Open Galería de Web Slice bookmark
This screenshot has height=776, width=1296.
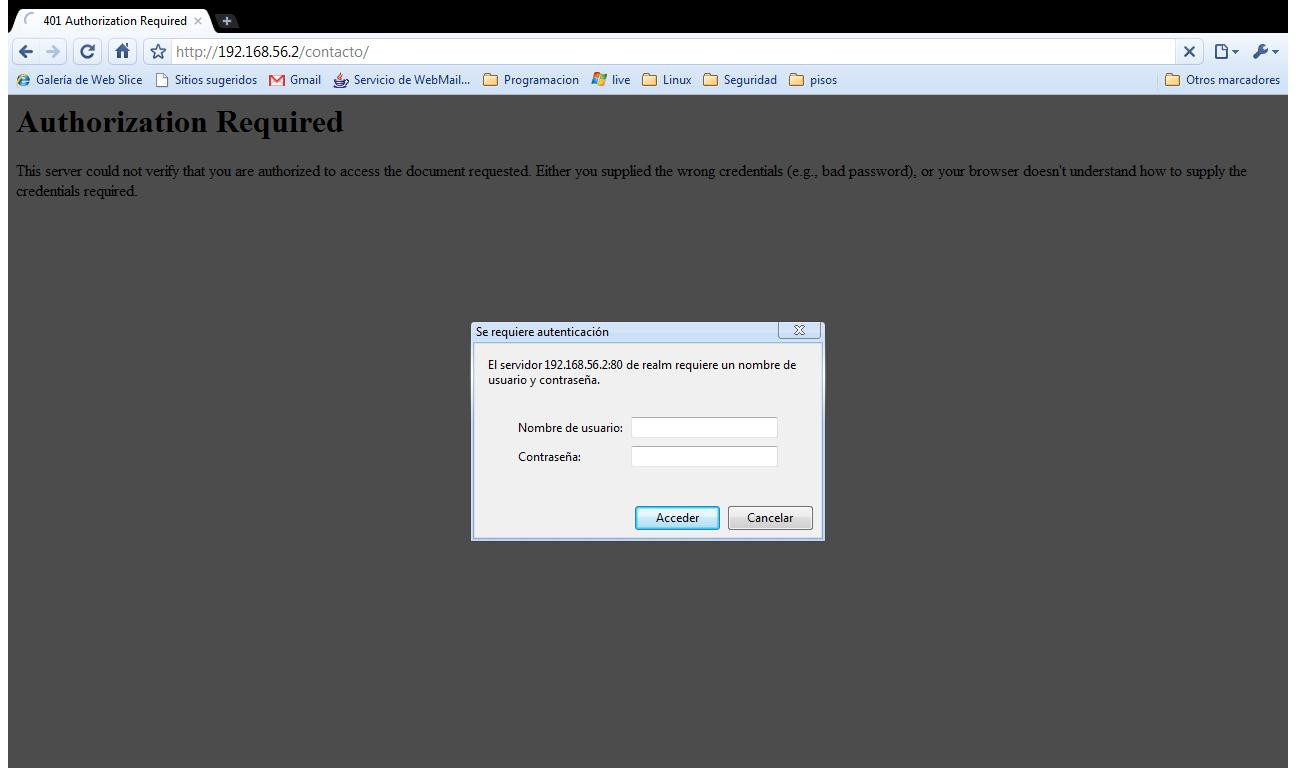pos(80,80)
